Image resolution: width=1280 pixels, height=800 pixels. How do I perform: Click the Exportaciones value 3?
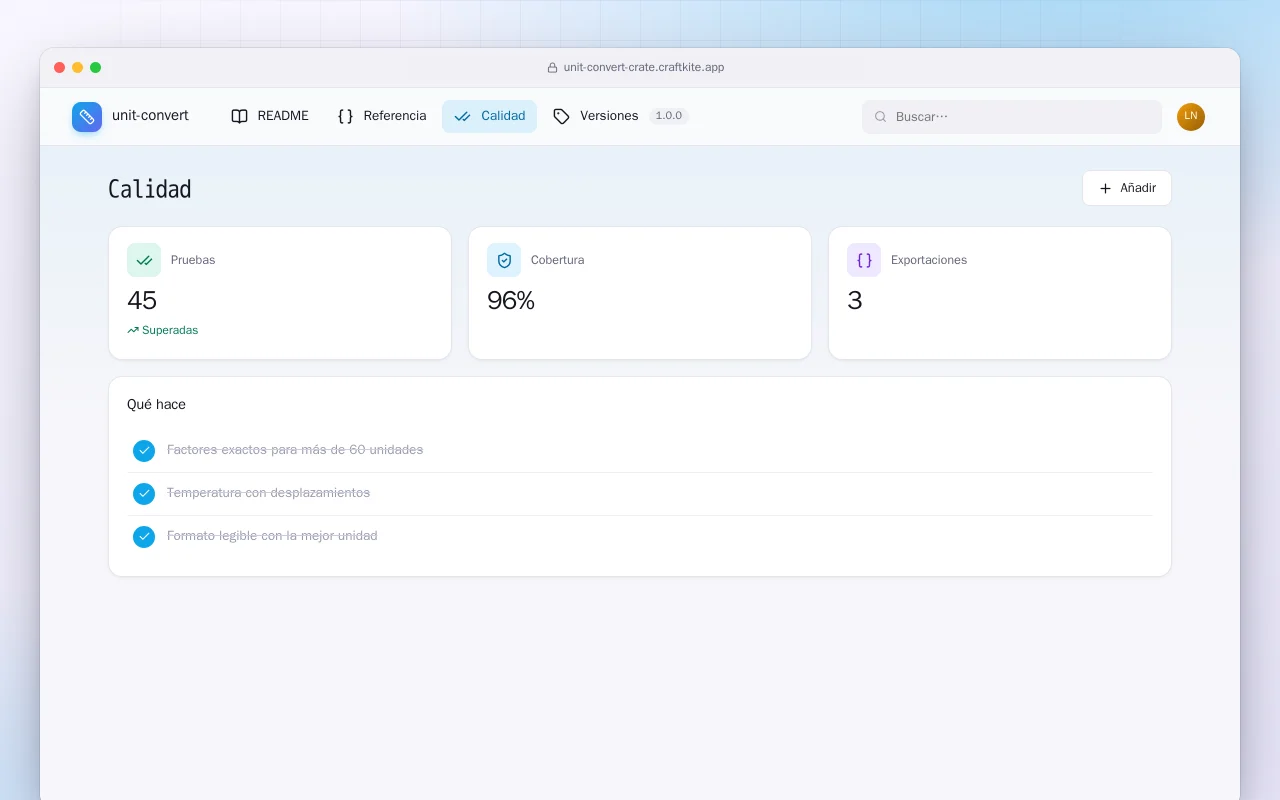coord(855,301)
